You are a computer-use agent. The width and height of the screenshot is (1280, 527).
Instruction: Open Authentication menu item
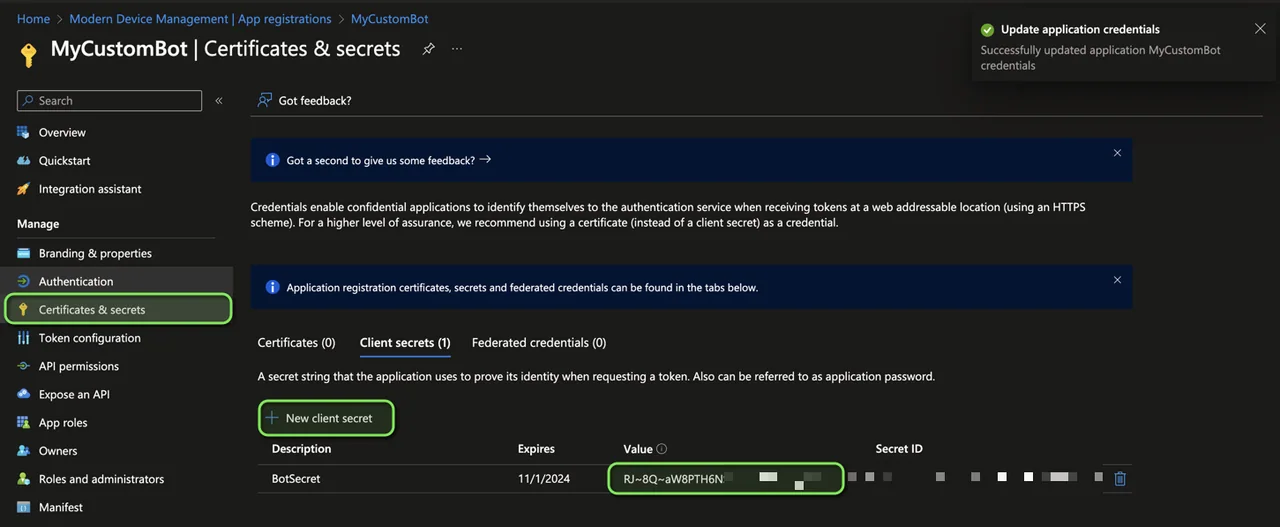point(76,282)
